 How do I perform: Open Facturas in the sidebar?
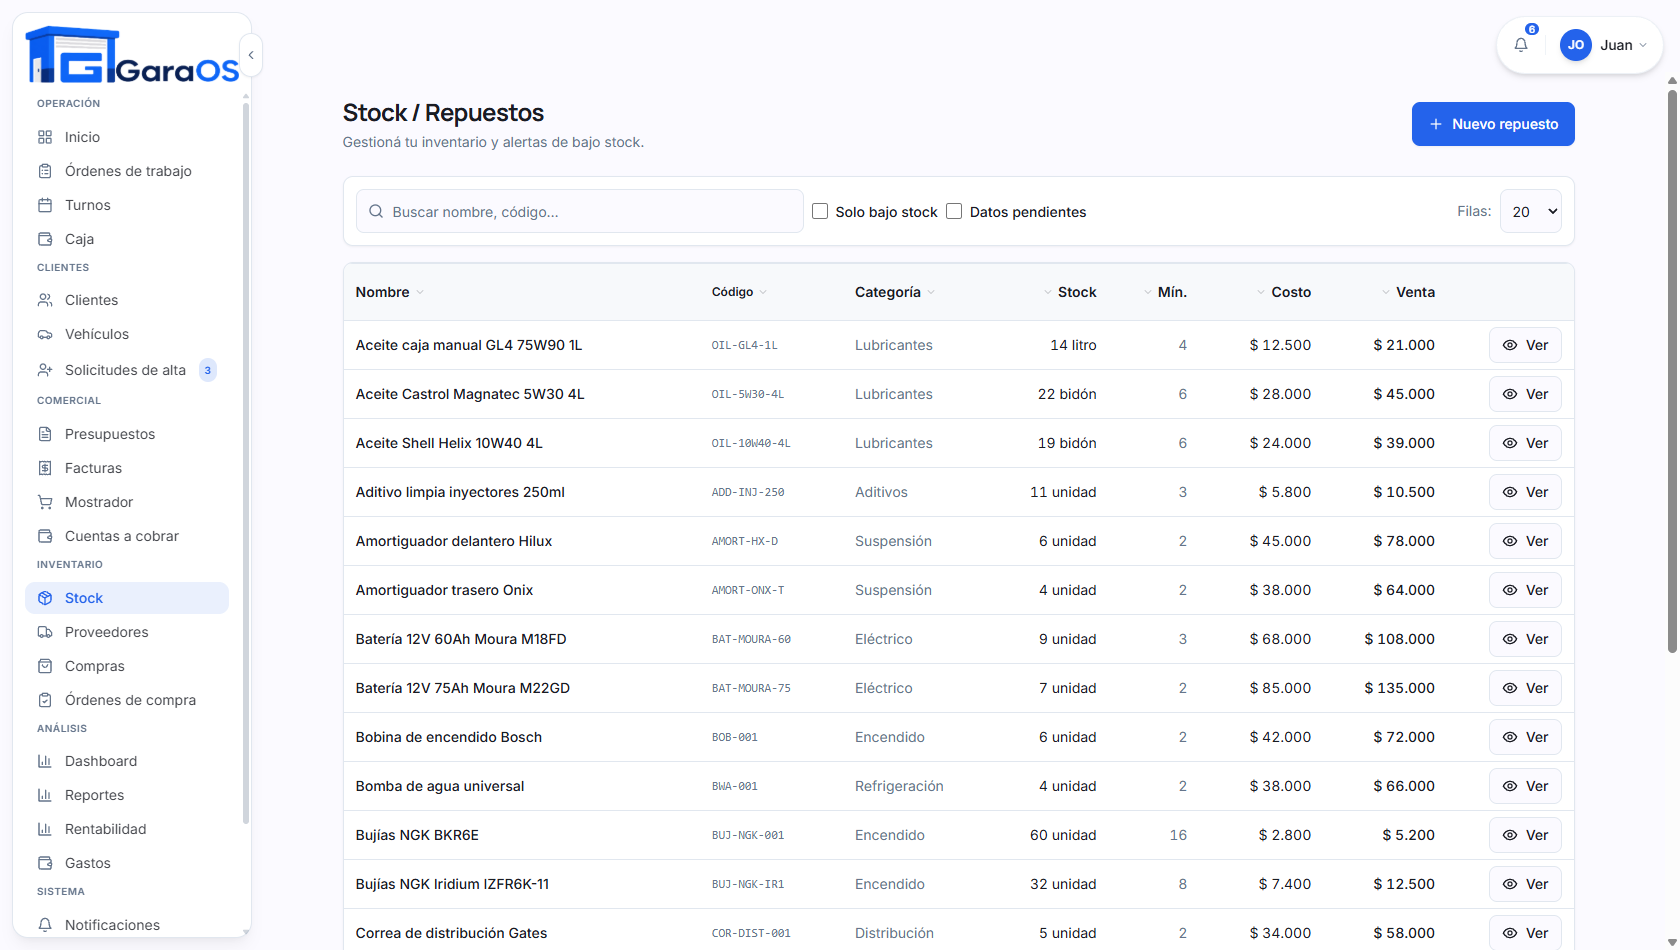[127, 468]
